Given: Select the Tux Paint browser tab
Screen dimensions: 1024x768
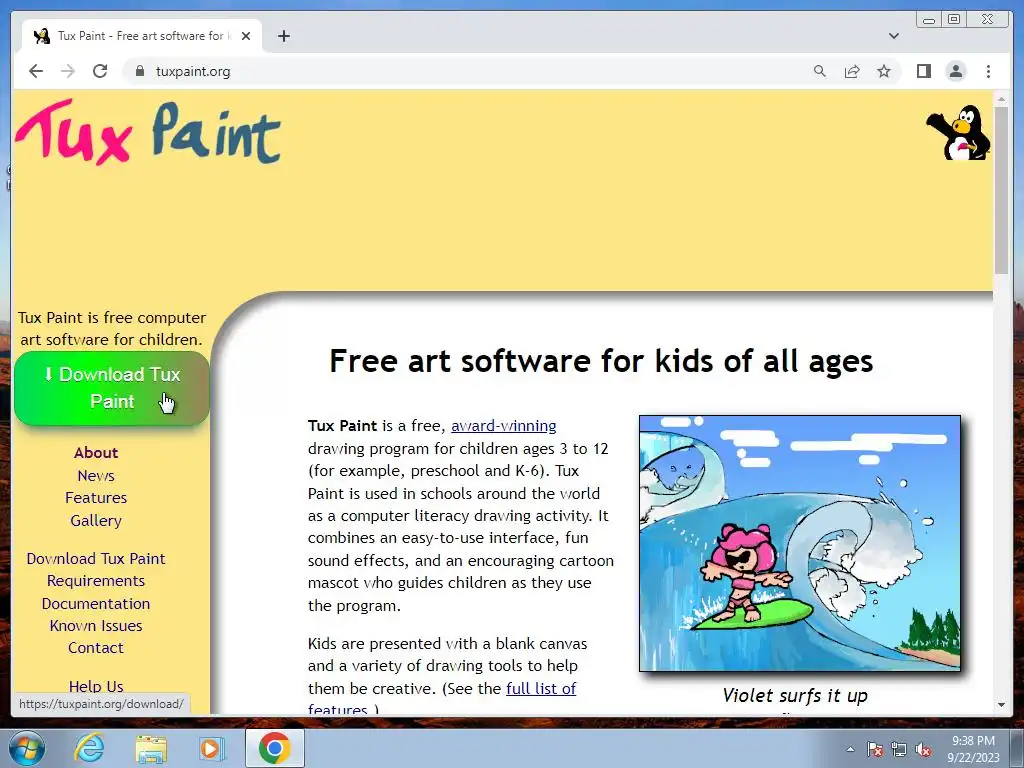Looking at the screenshot, I should point(142,36).
